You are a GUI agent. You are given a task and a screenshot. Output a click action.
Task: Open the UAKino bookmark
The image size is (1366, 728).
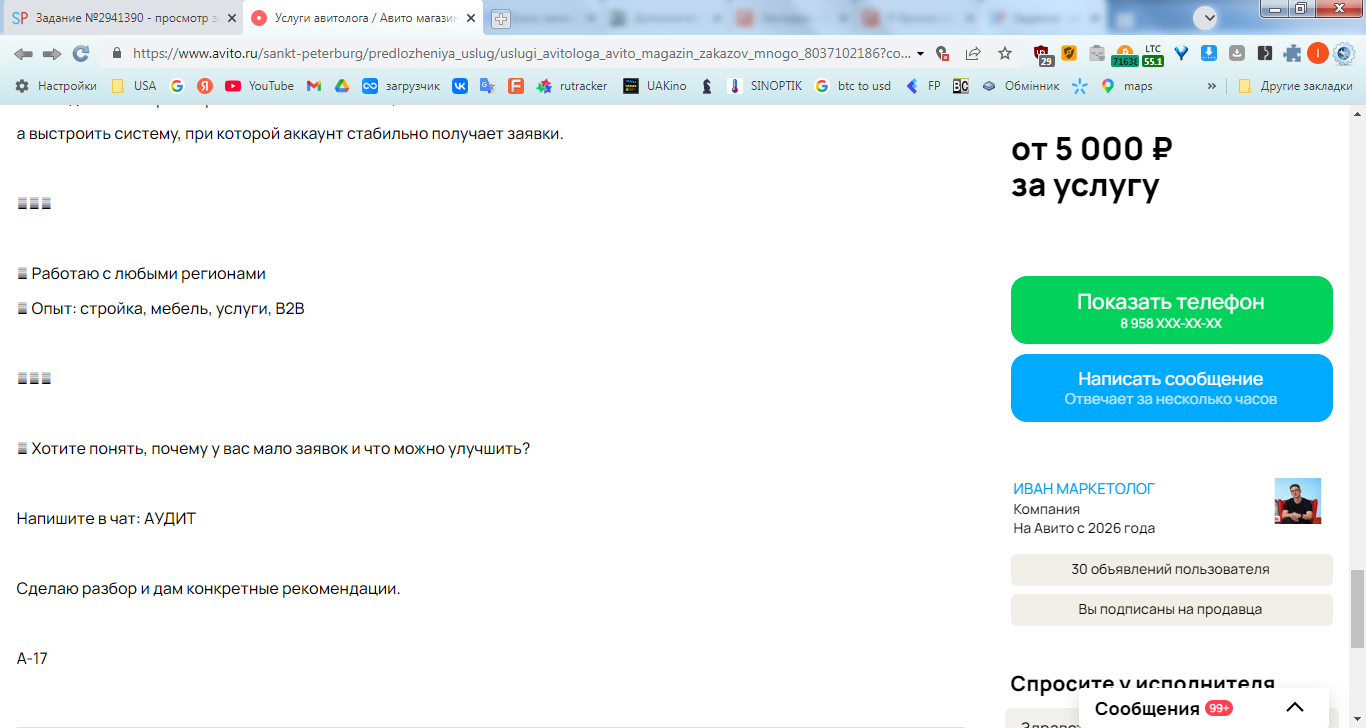[655, 86]
